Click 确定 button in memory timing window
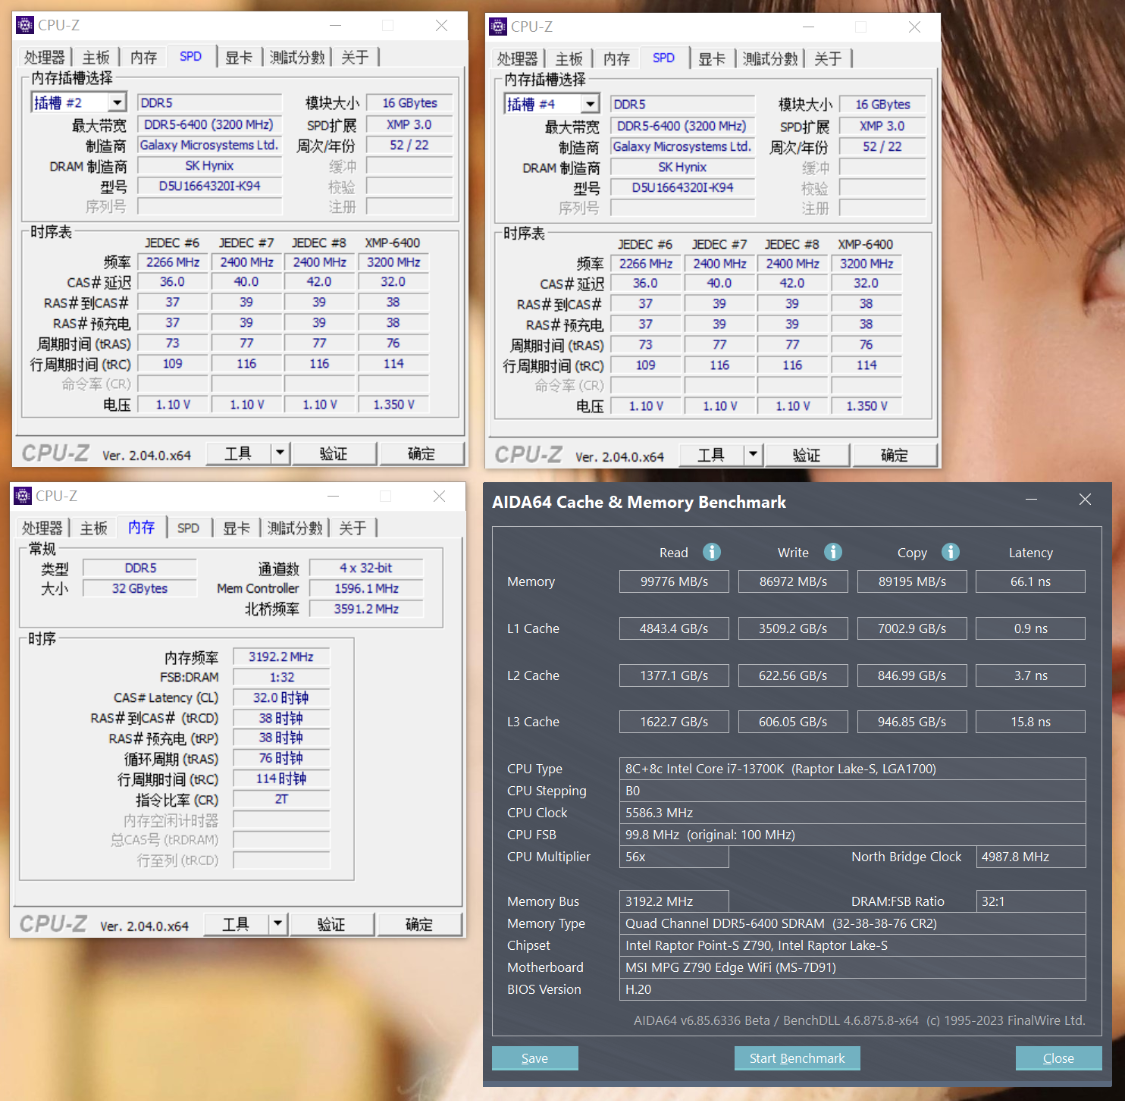Viewport: 1125px width, 1101px height. point(419,924)
